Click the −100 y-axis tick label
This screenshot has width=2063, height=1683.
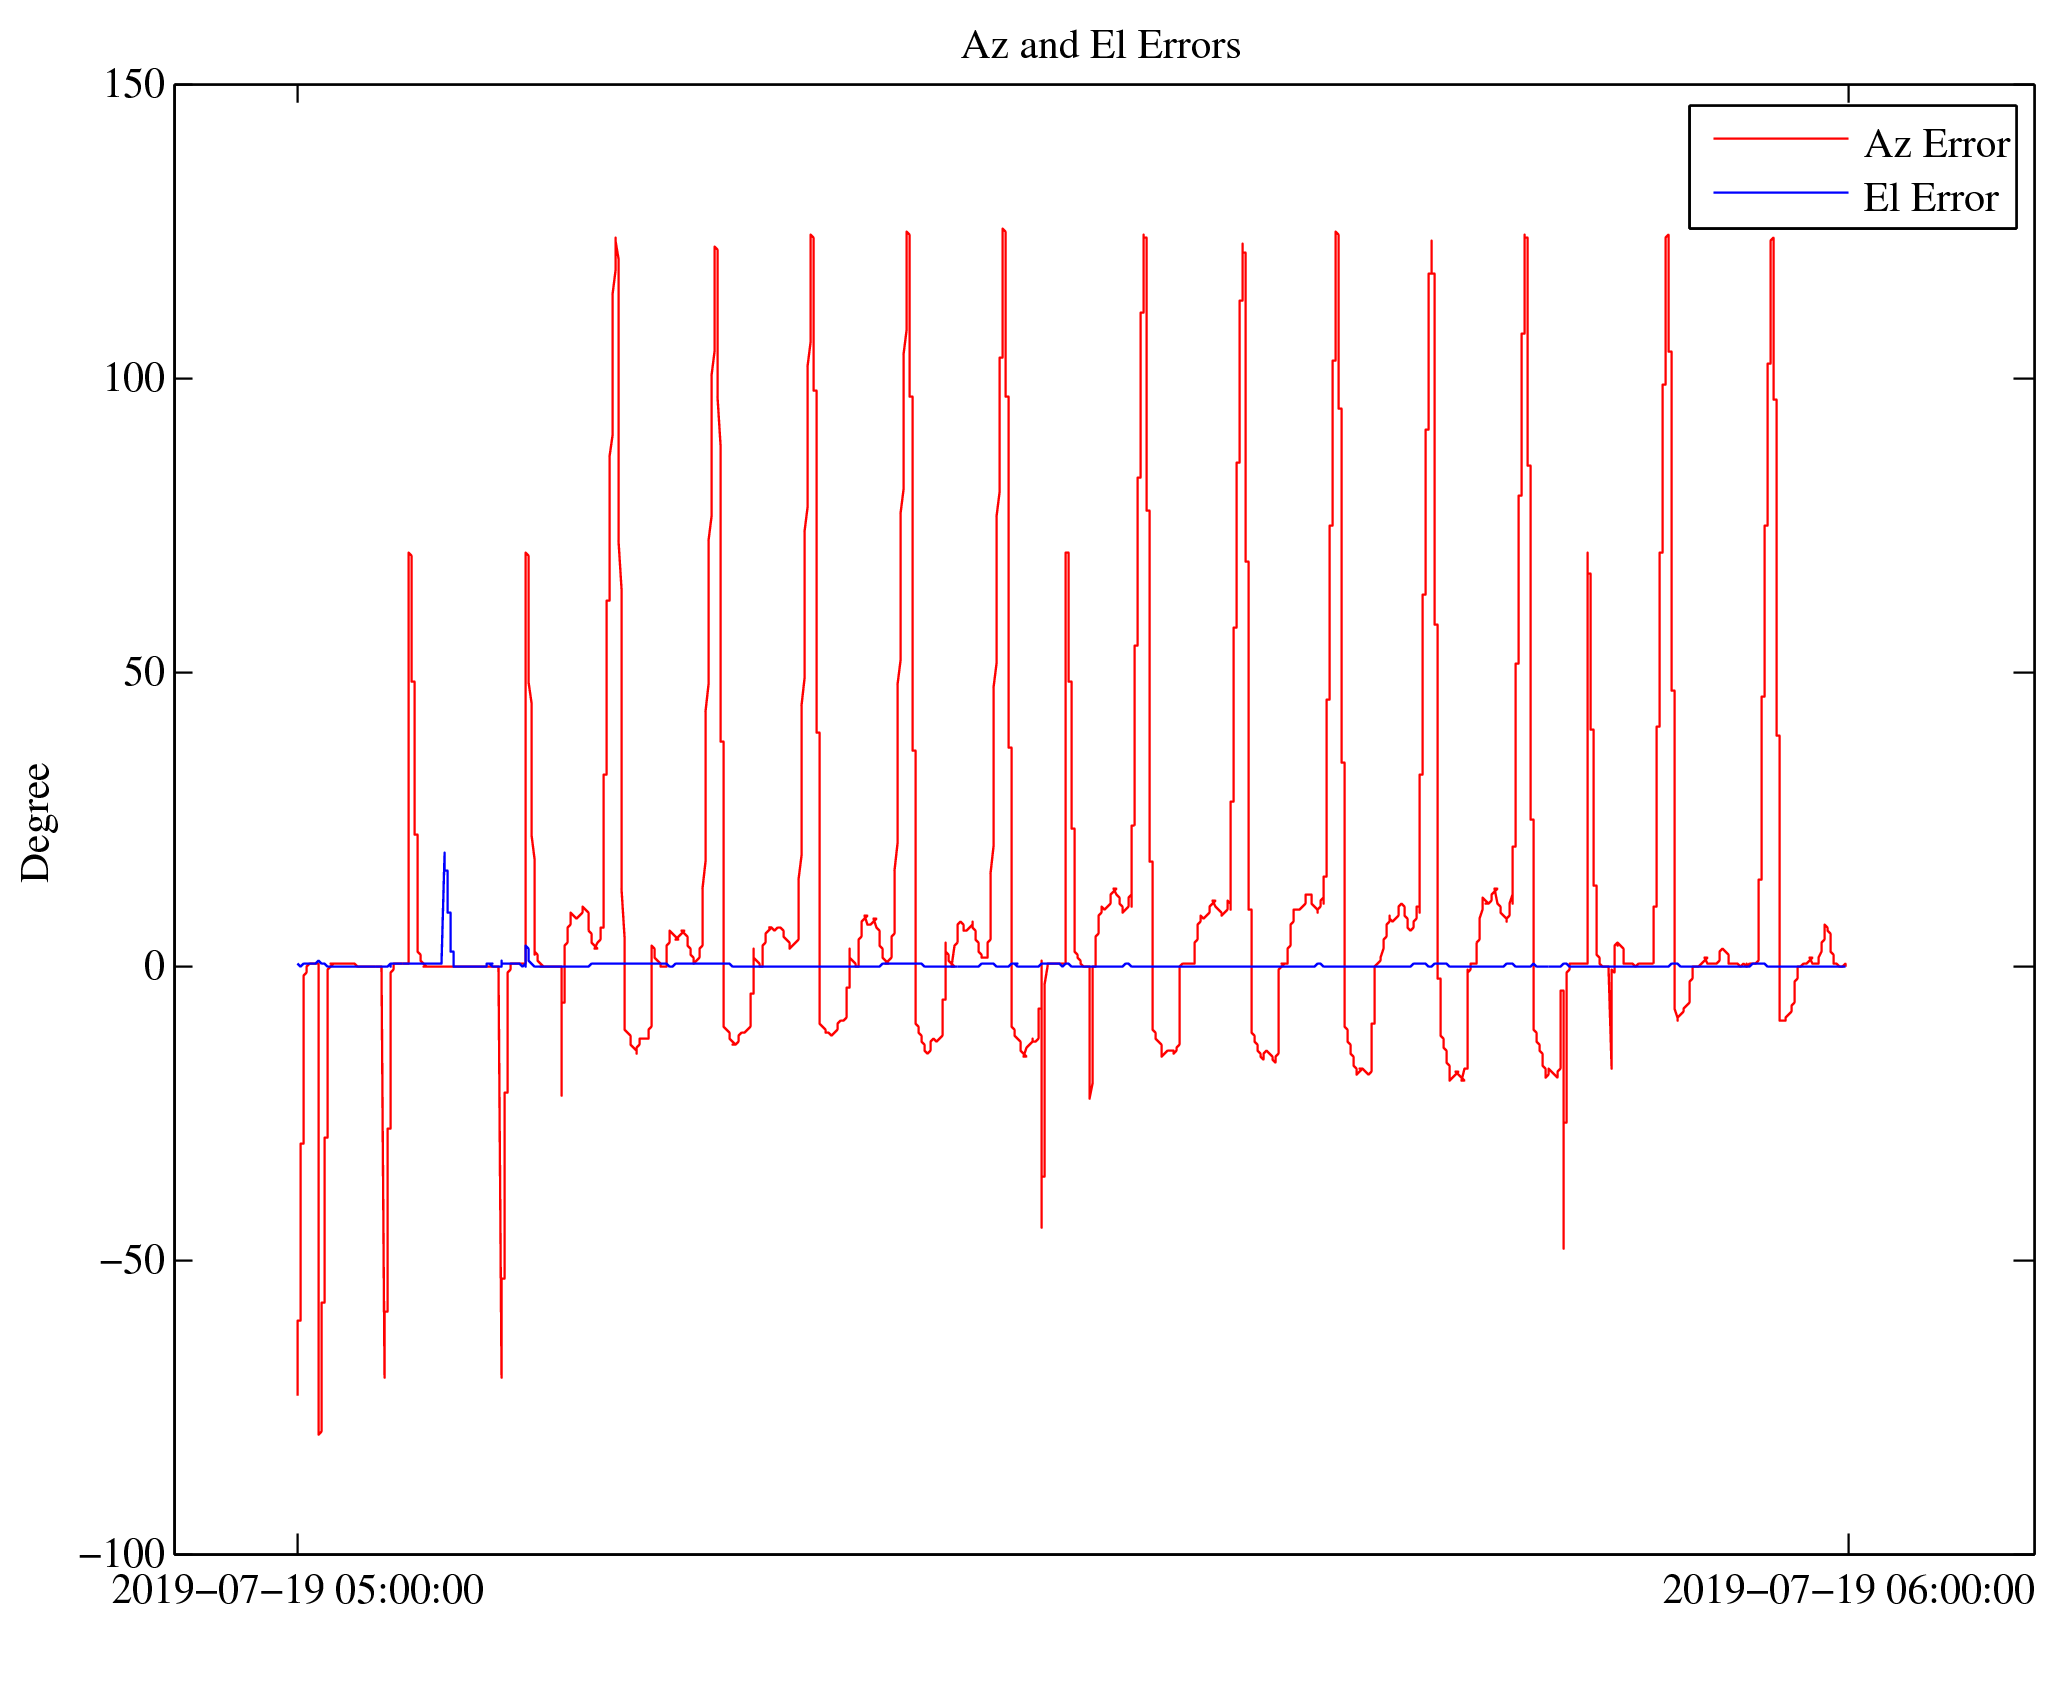tap(121, 1554)
